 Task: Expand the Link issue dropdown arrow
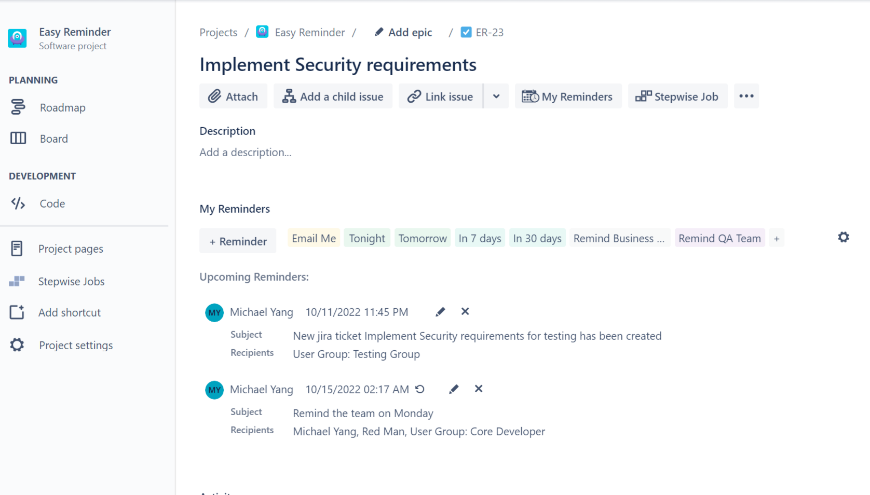[496, 97]
